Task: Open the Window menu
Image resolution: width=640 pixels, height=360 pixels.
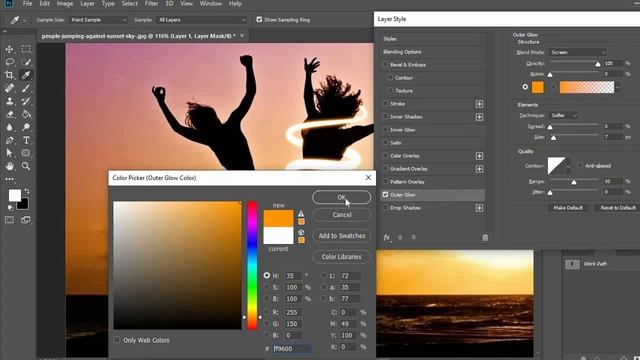Action: 211,4
